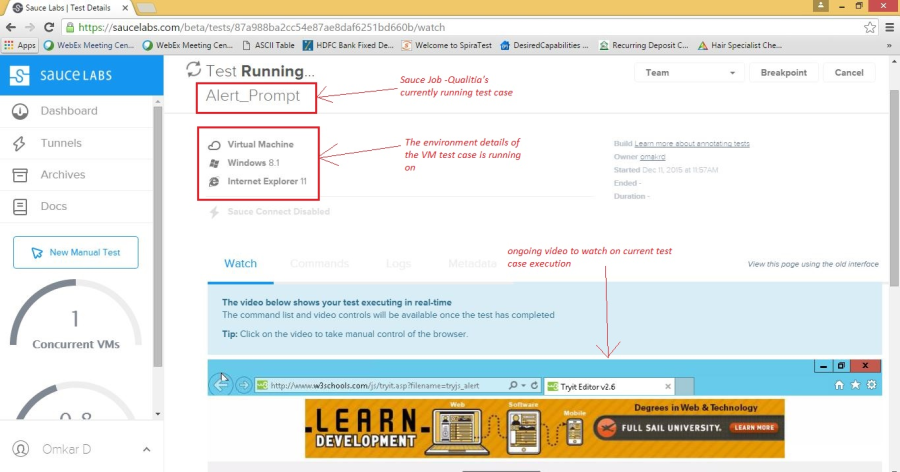Bookmark this page with star icon
Screen dimensions: 900x472
pyautogui.click(x=871, y=28)
